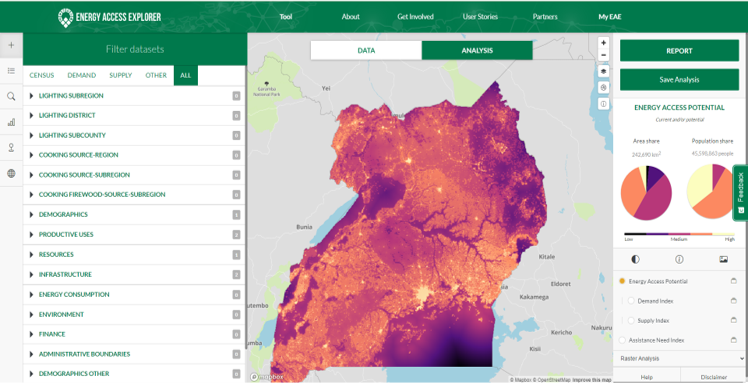Zoom in the map with plus button
Image resolution: width=748 pixels, height=383 pixels.
pos(603,42)
